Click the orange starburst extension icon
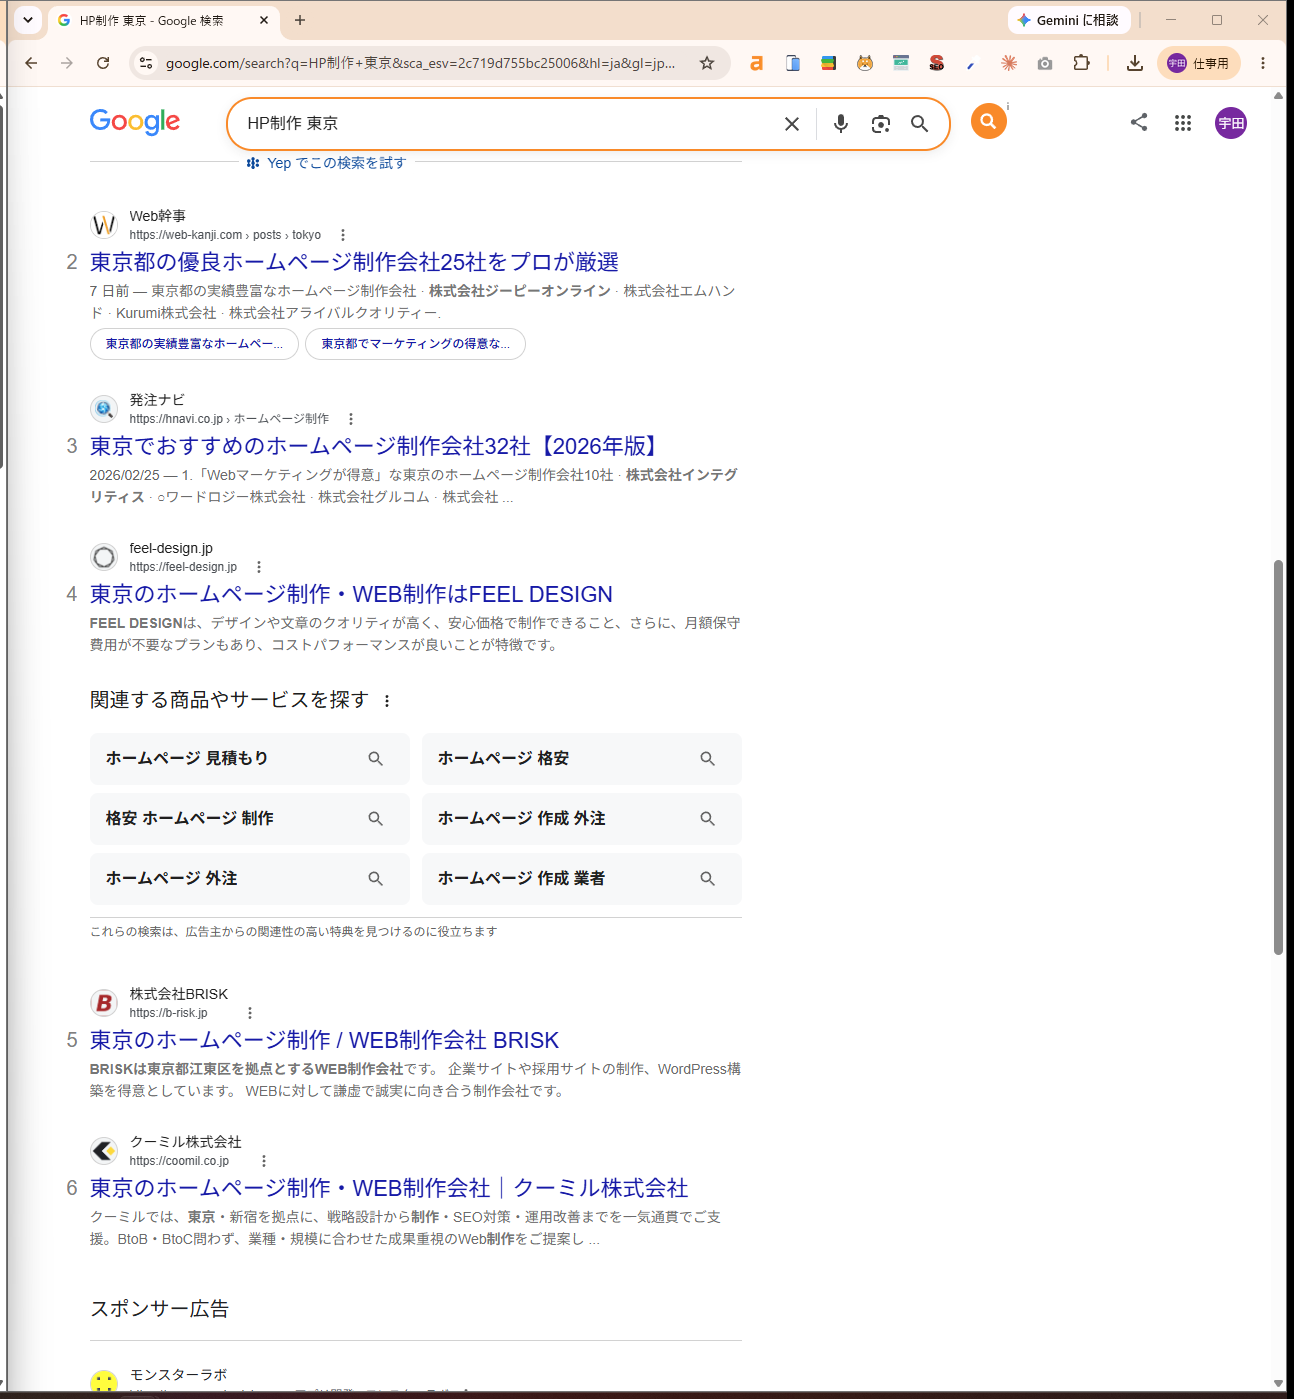The image size is (1294, 1399). [x=1009, y=63]
